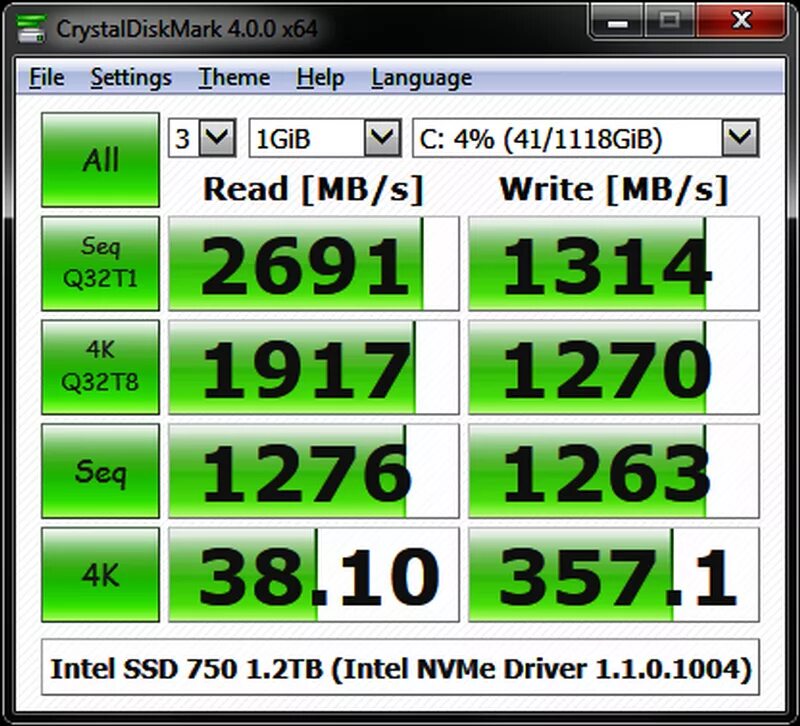The height and width of the screenshot is (726, 800).
Task: Open the File menu
Action: pyautogui.click(x=46, y=78)
